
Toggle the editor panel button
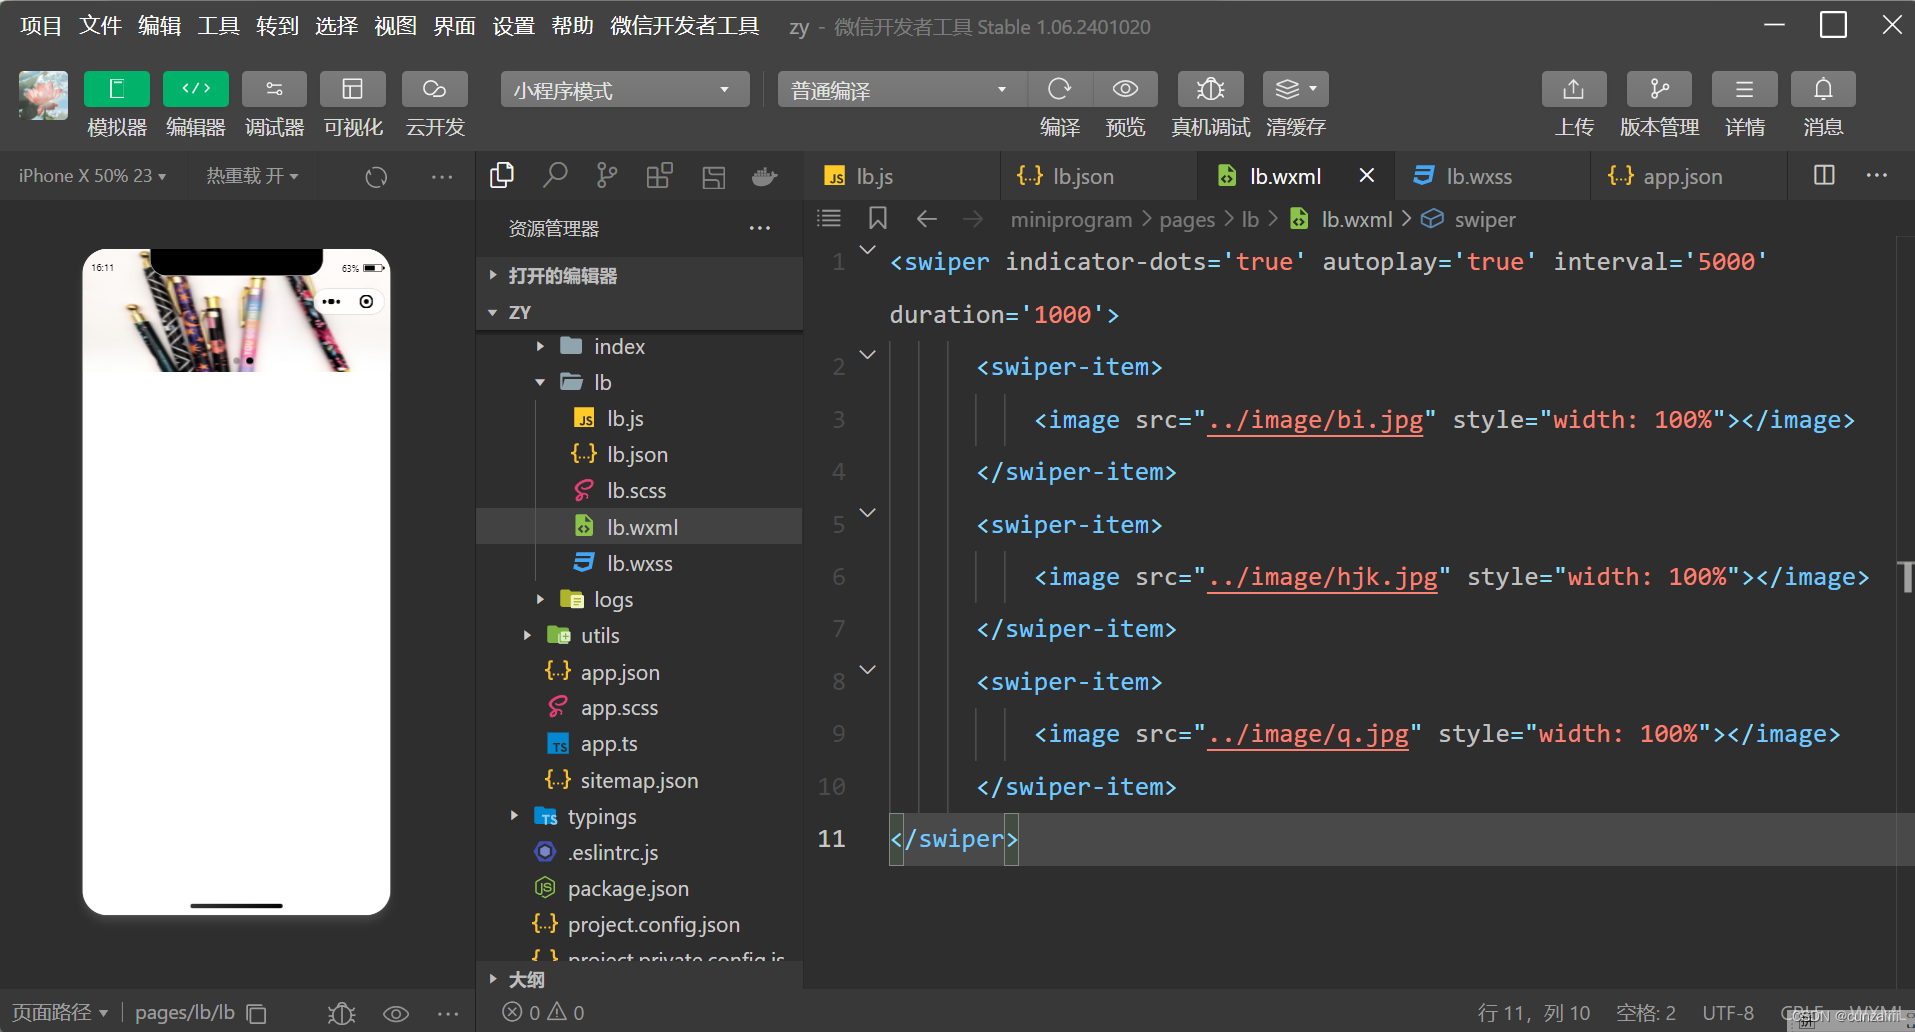coord(196,89)
